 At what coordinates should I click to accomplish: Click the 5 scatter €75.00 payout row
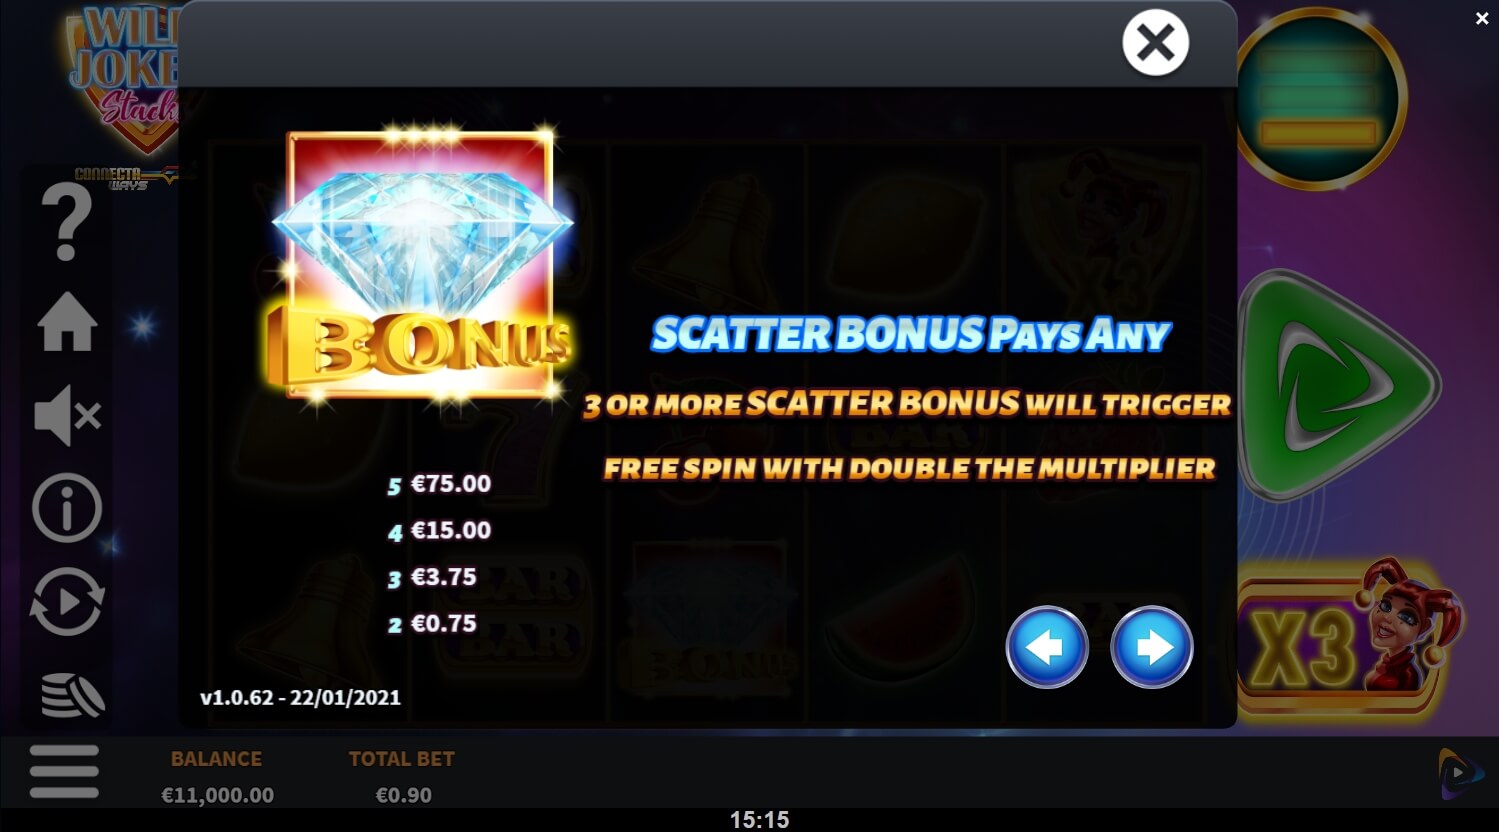click(439, 484)
